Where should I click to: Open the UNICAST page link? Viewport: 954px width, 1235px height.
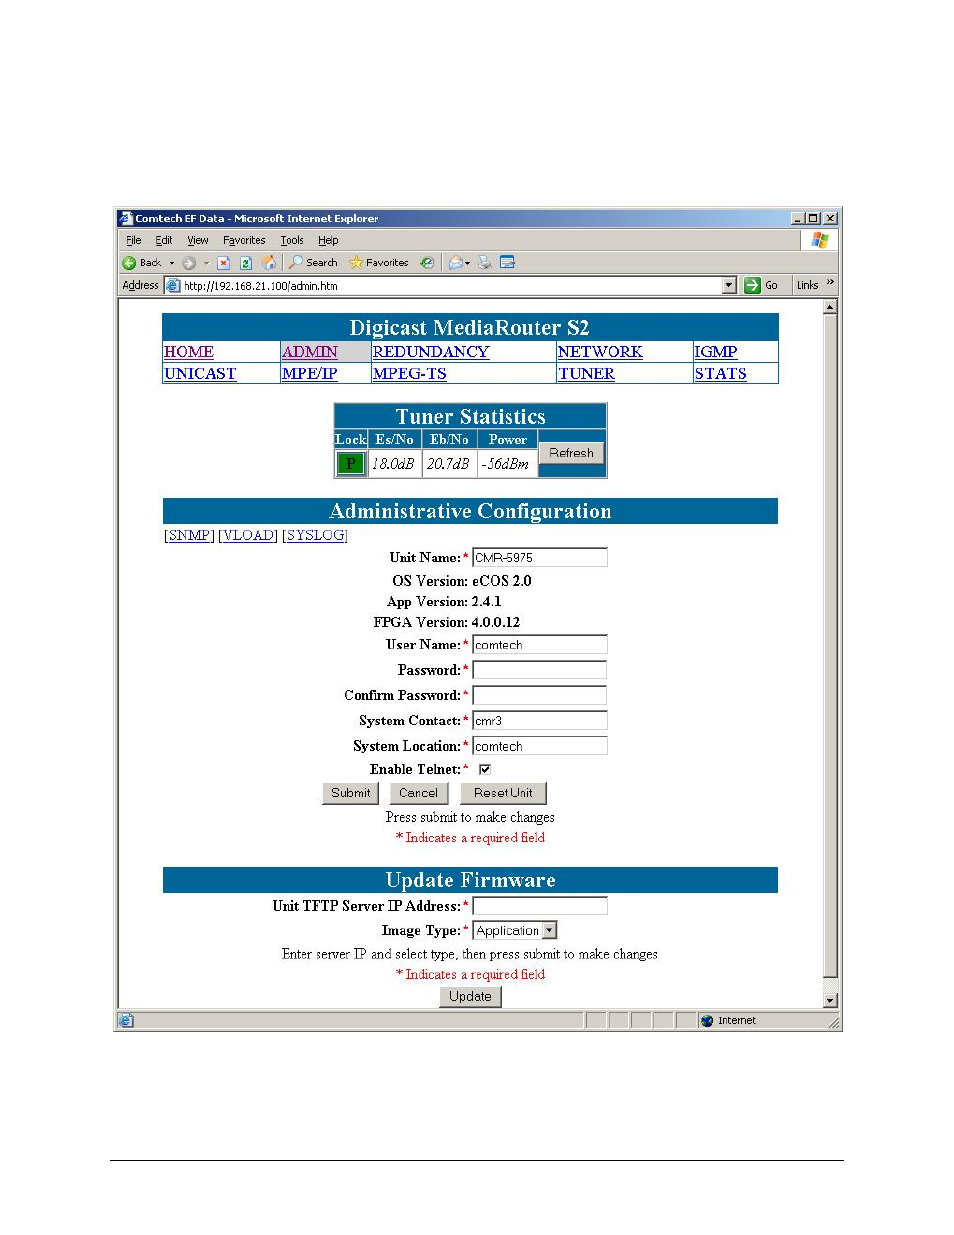coord(200,374)
